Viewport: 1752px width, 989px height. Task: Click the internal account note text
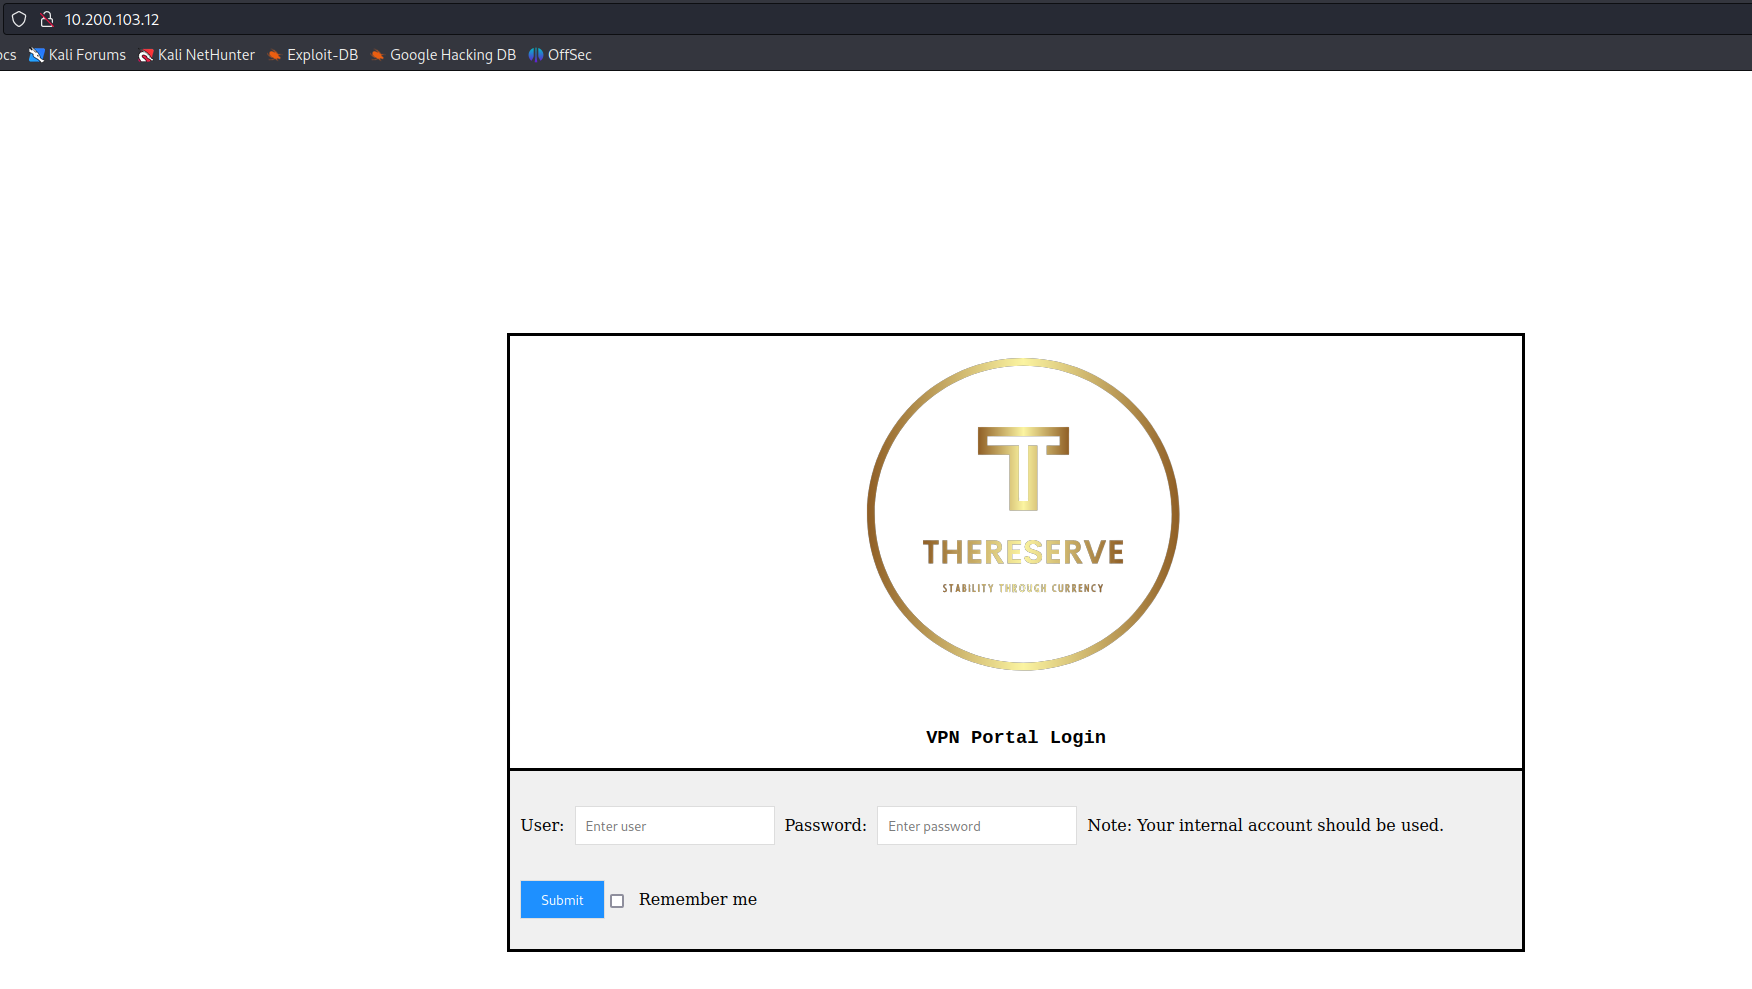[1265, 825]
